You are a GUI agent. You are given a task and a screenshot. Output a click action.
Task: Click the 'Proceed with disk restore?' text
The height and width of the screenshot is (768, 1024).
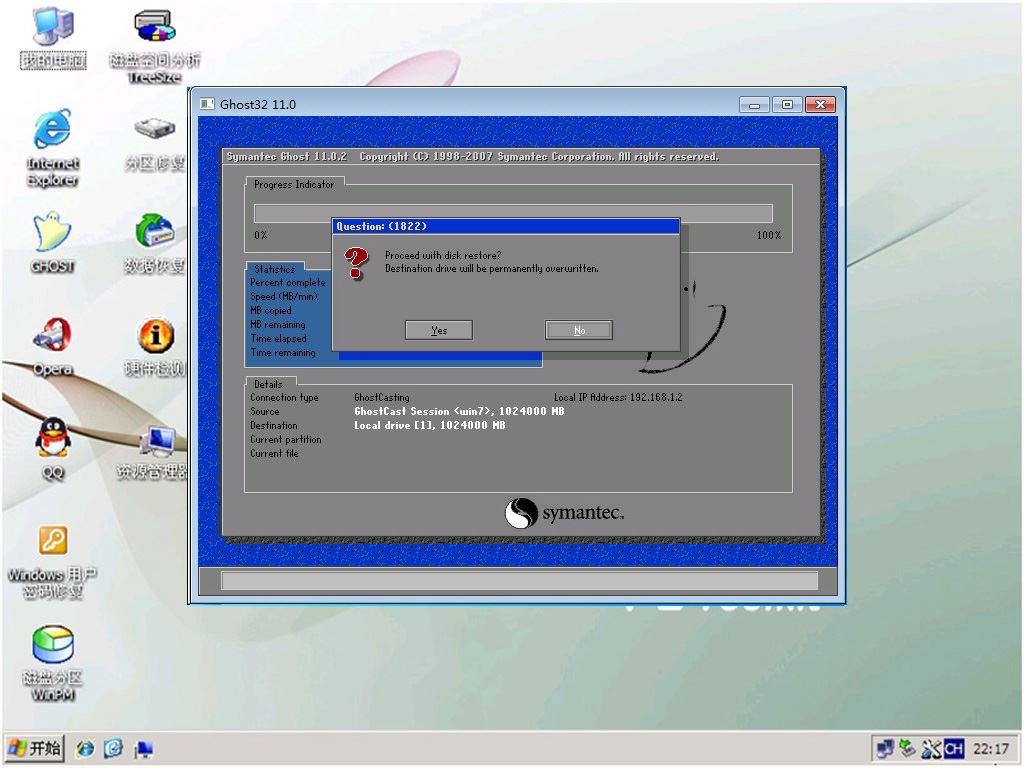[443, 255]
